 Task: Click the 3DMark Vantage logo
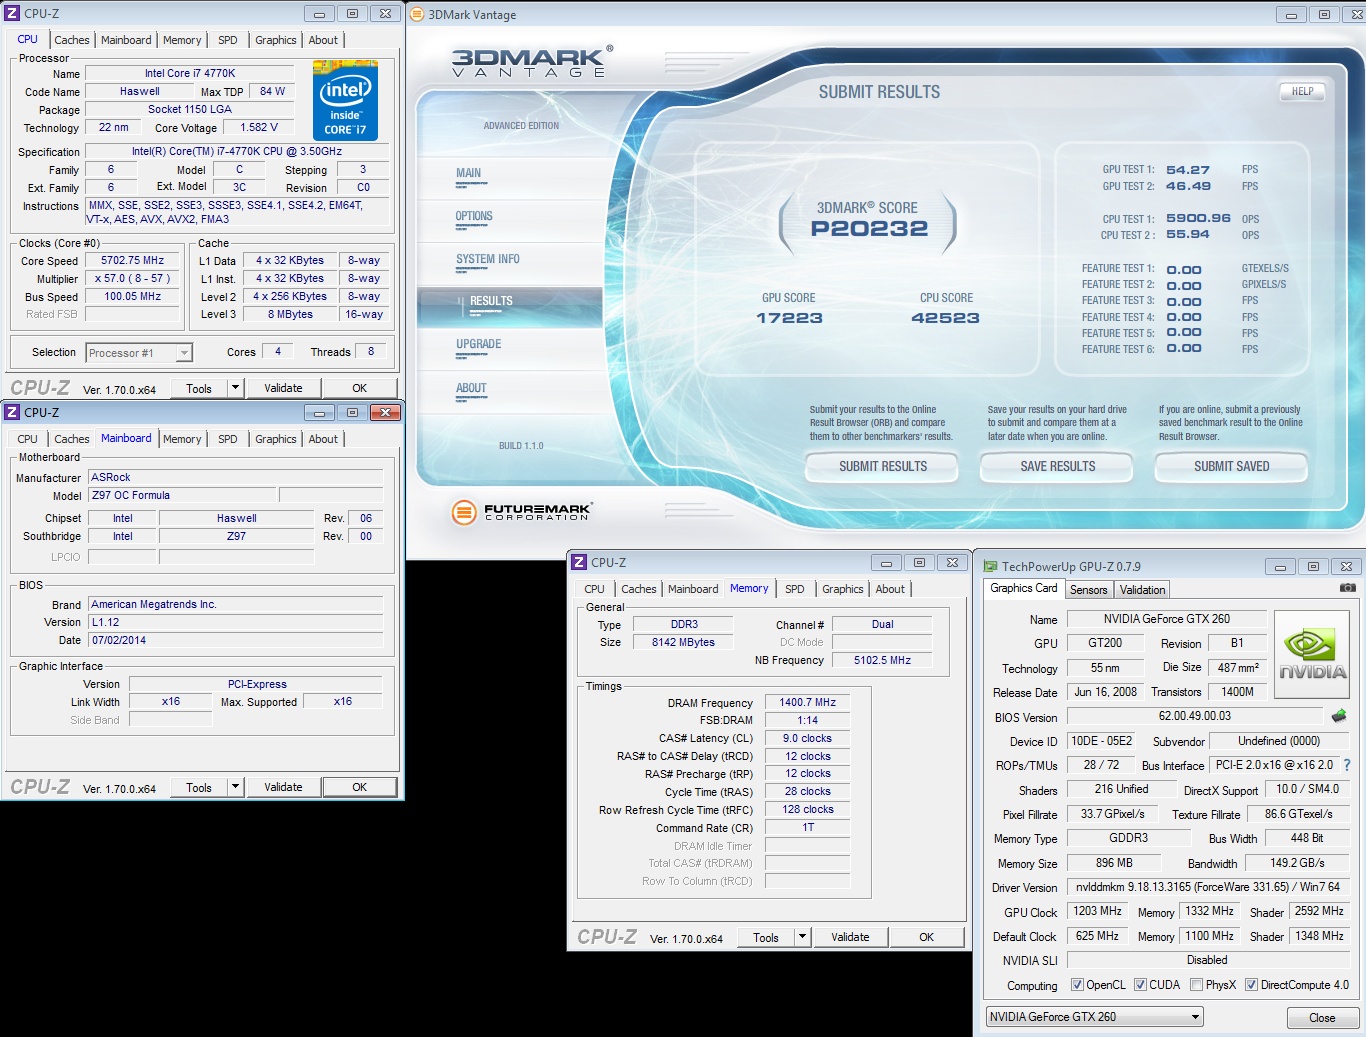(x=532, y=61)
